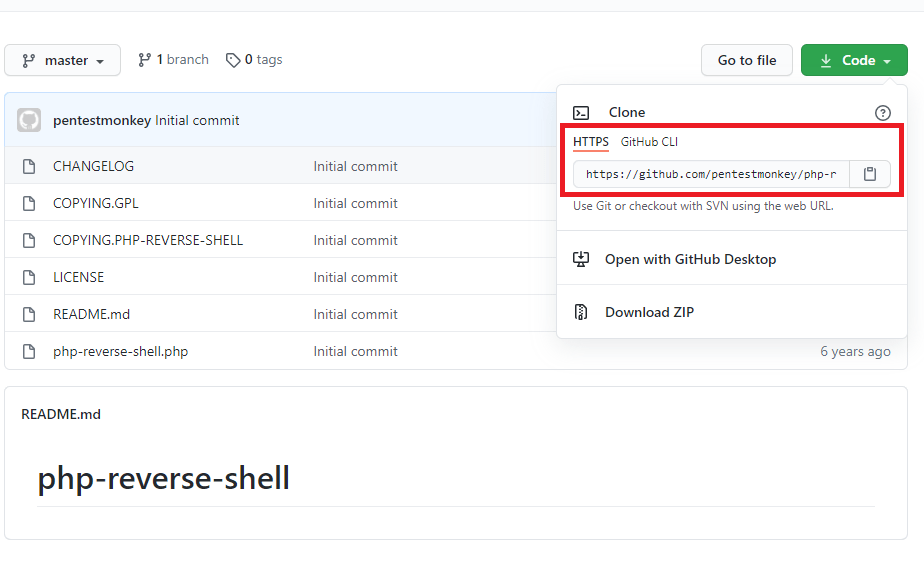Image resolution: width=924 pixels, height=570 pixels.
Task: Click the HTTPS clone URL field
Action: [x=711, y=174]
